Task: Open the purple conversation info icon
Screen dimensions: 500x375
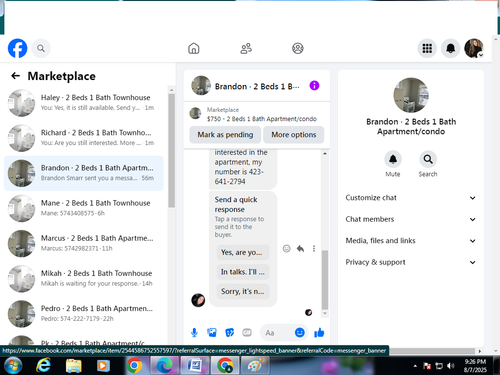Action: coord(314,86)
